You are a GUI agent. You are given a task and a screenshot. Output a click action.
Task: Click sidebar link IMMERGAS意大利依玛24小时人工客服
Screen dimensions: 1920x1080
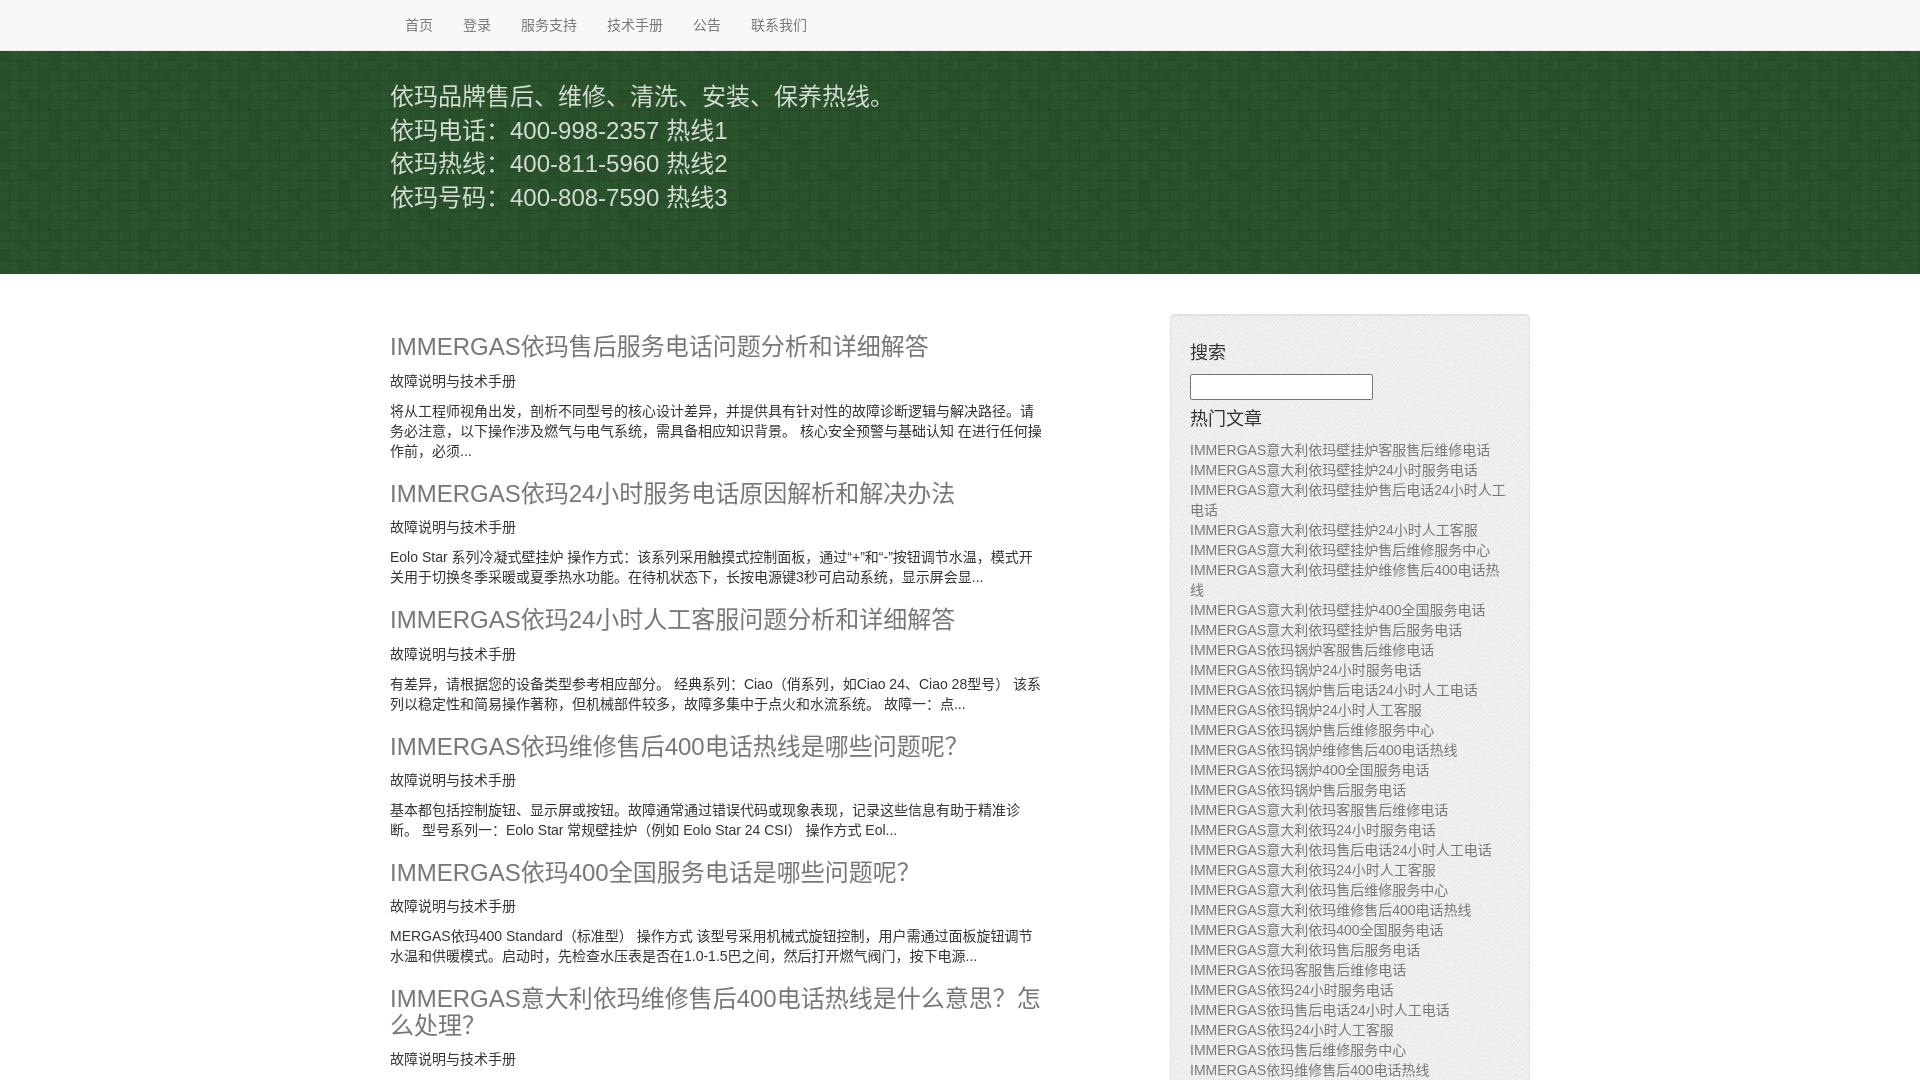[1313, 870]
